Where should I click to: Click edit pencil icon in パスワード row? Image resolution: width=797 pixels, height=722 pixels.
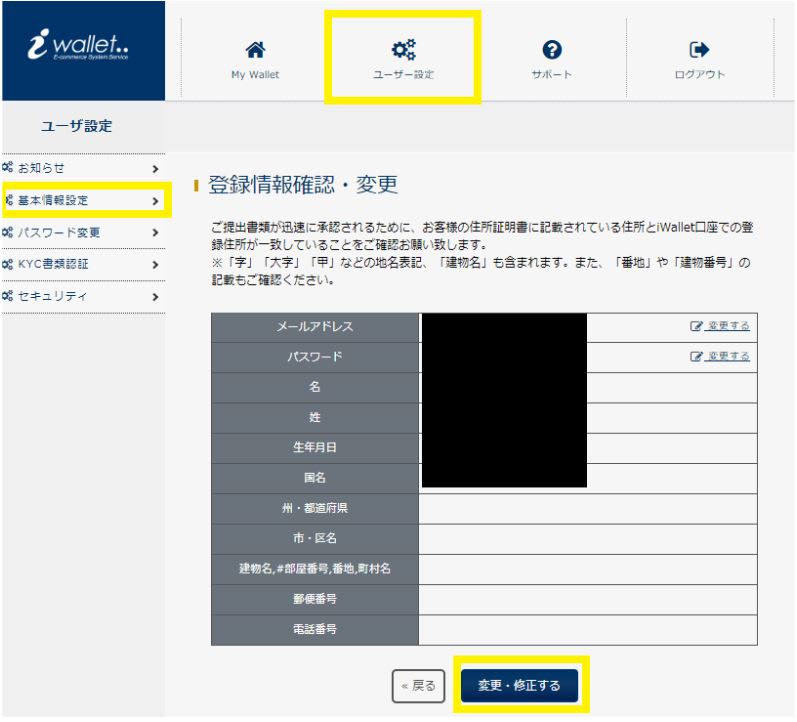pyautogui.click(x=696, y=356)
